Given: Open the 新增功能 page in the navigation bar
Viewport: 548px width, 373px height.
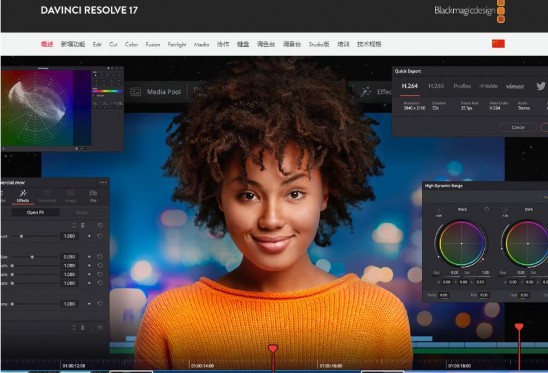Looking at the screenshot, I should click(73, 44).
